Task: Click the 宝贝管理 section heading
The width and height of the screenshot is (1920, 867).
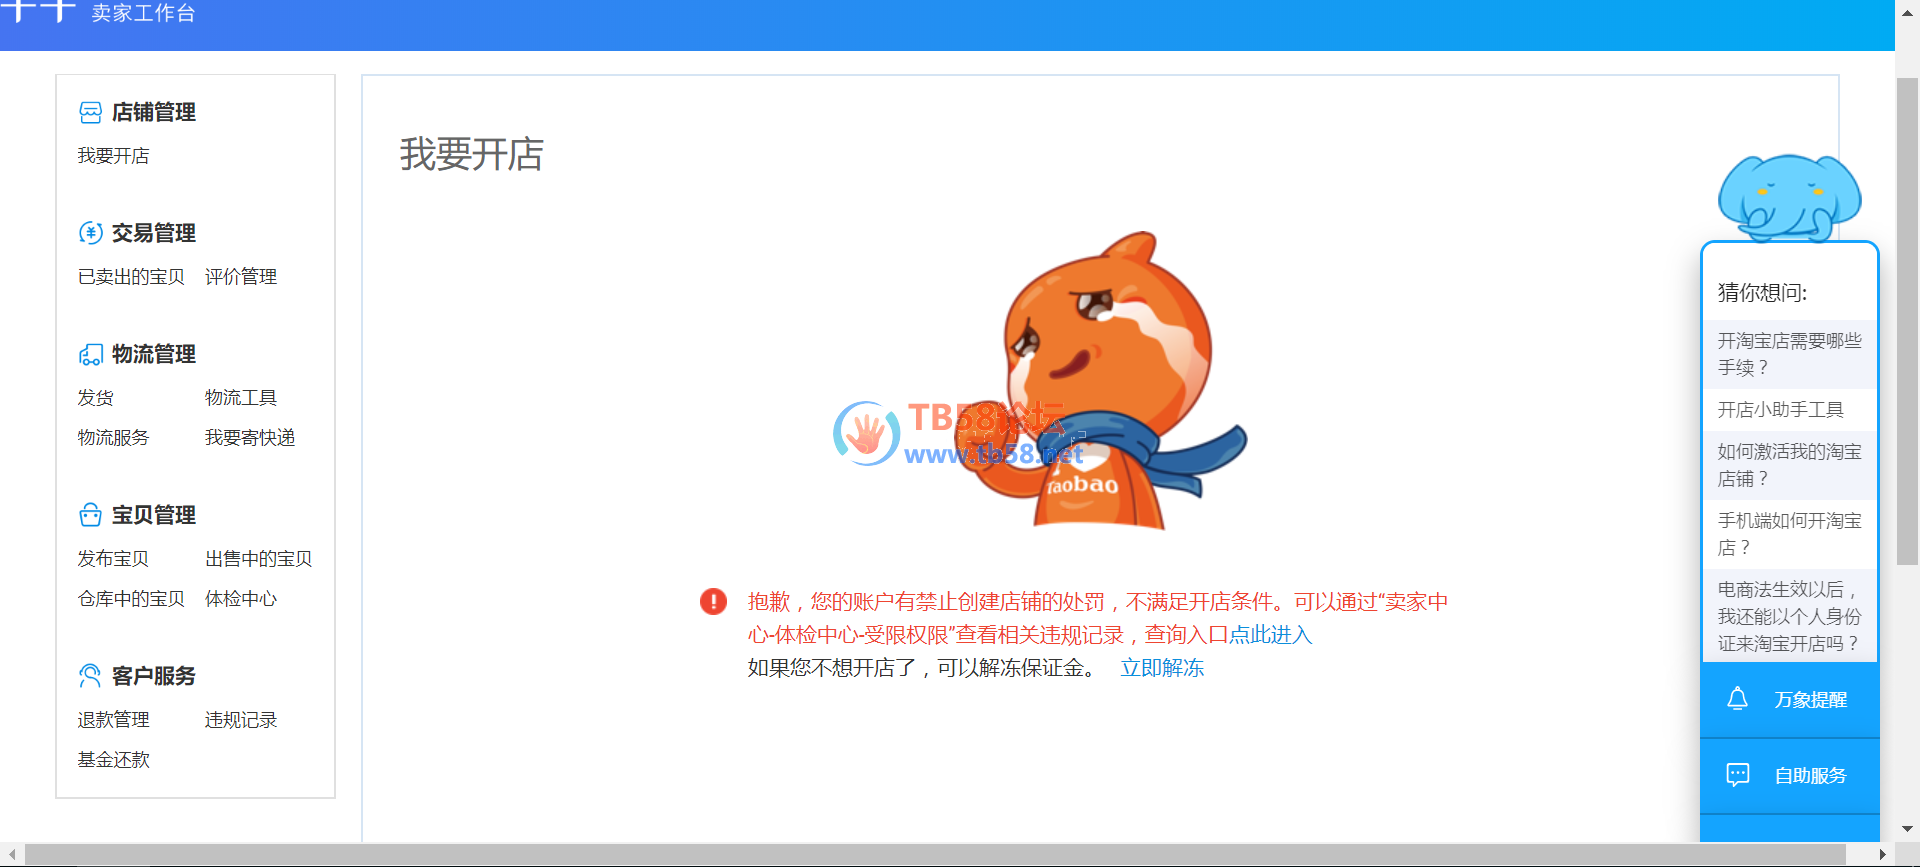Action: (153, 515)
